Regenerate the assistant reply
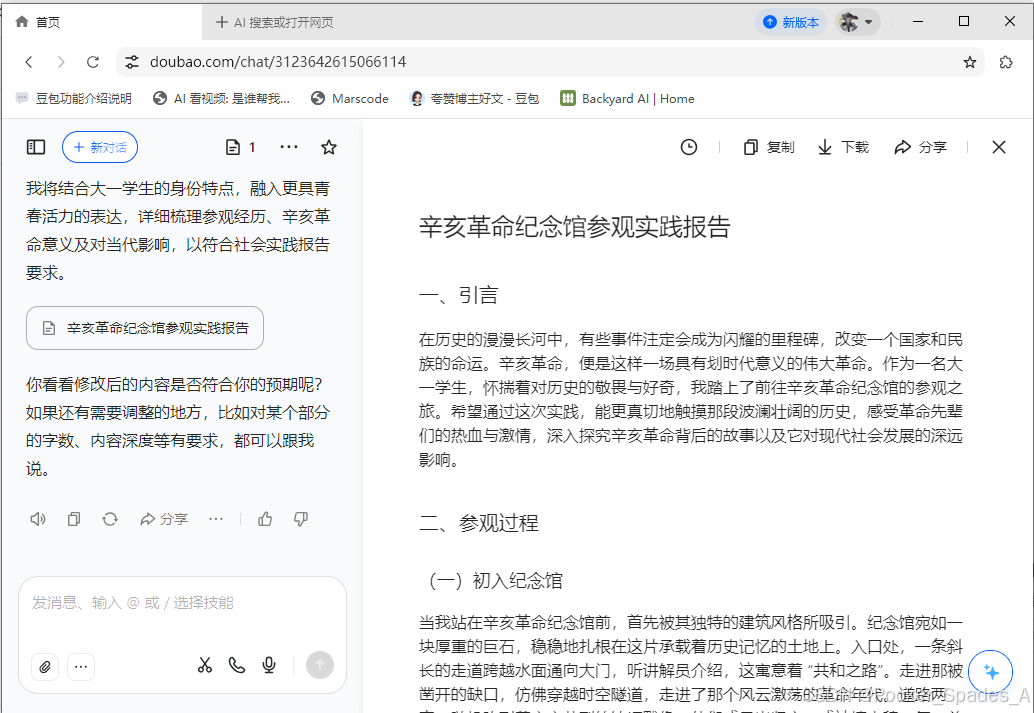Screen dimensions: 1034x713 (110, 519)
